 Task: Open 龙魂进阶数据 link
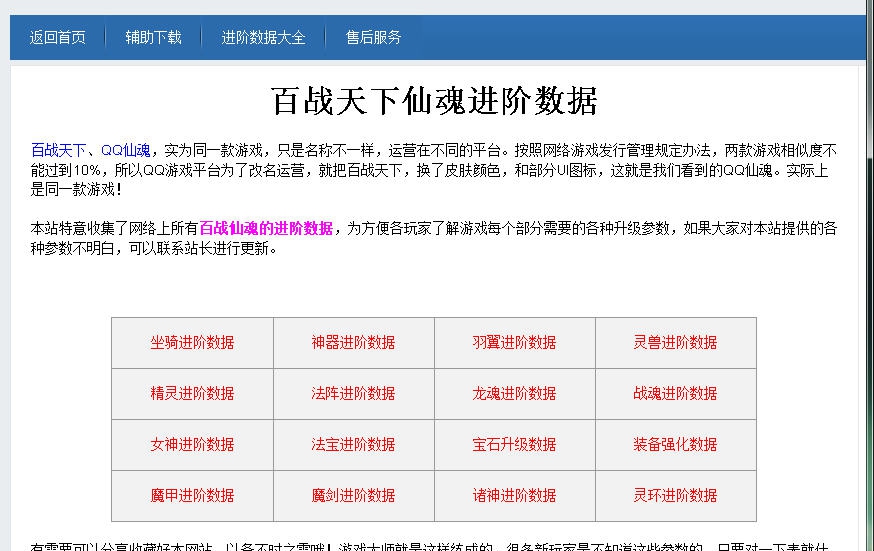(514, 394)
